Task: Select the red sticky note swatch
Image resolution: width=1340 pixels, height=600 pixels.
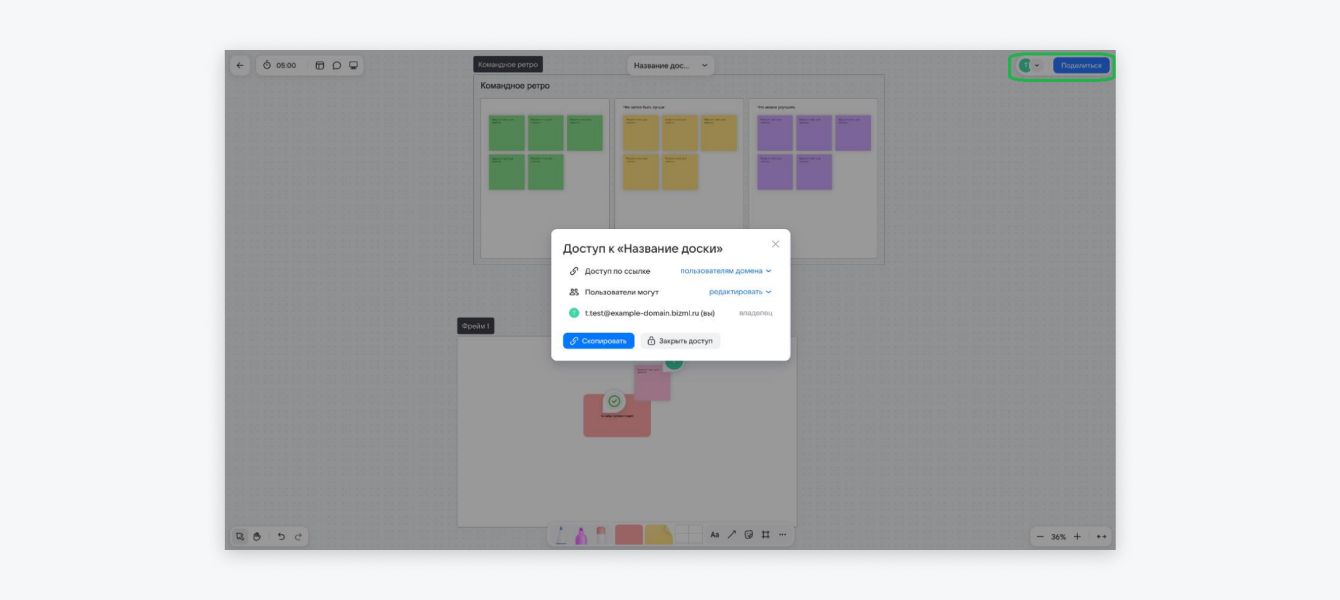Action: click(x=628, y=535)
